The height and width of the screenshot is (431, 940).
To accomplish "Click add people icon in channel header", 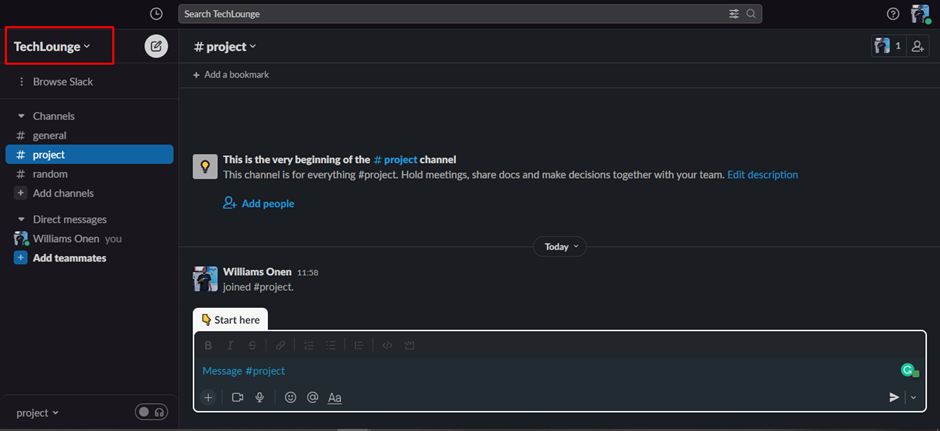I will 917,46.
